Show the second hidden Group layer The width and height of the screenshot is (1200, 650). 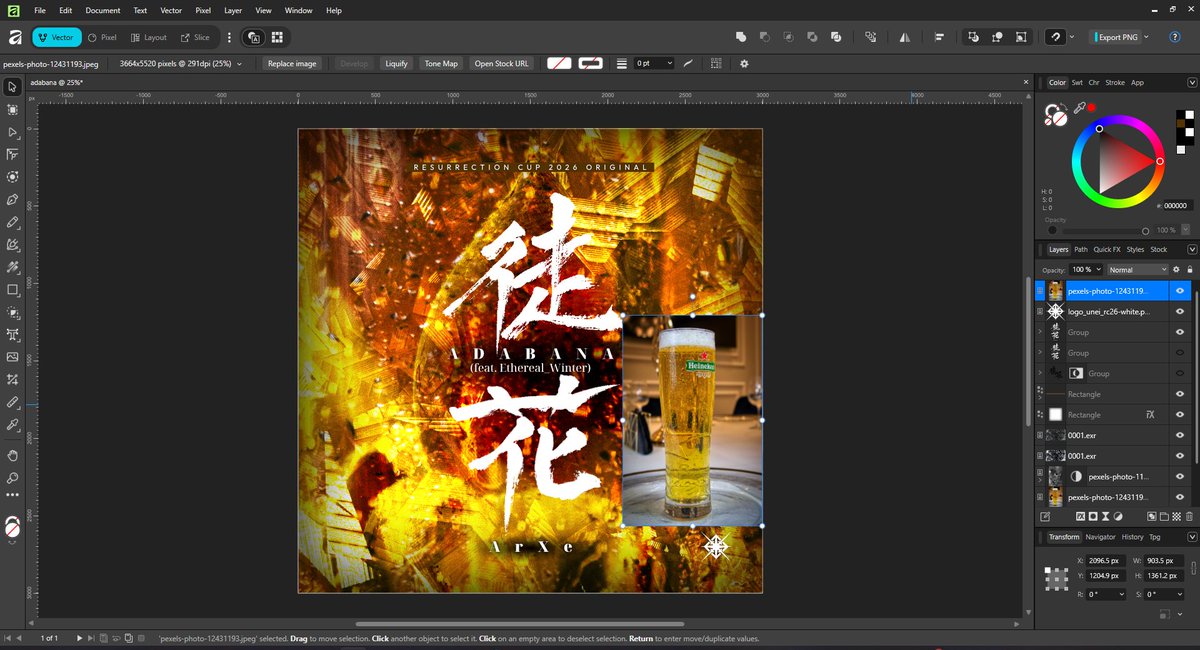(1181, 353)
